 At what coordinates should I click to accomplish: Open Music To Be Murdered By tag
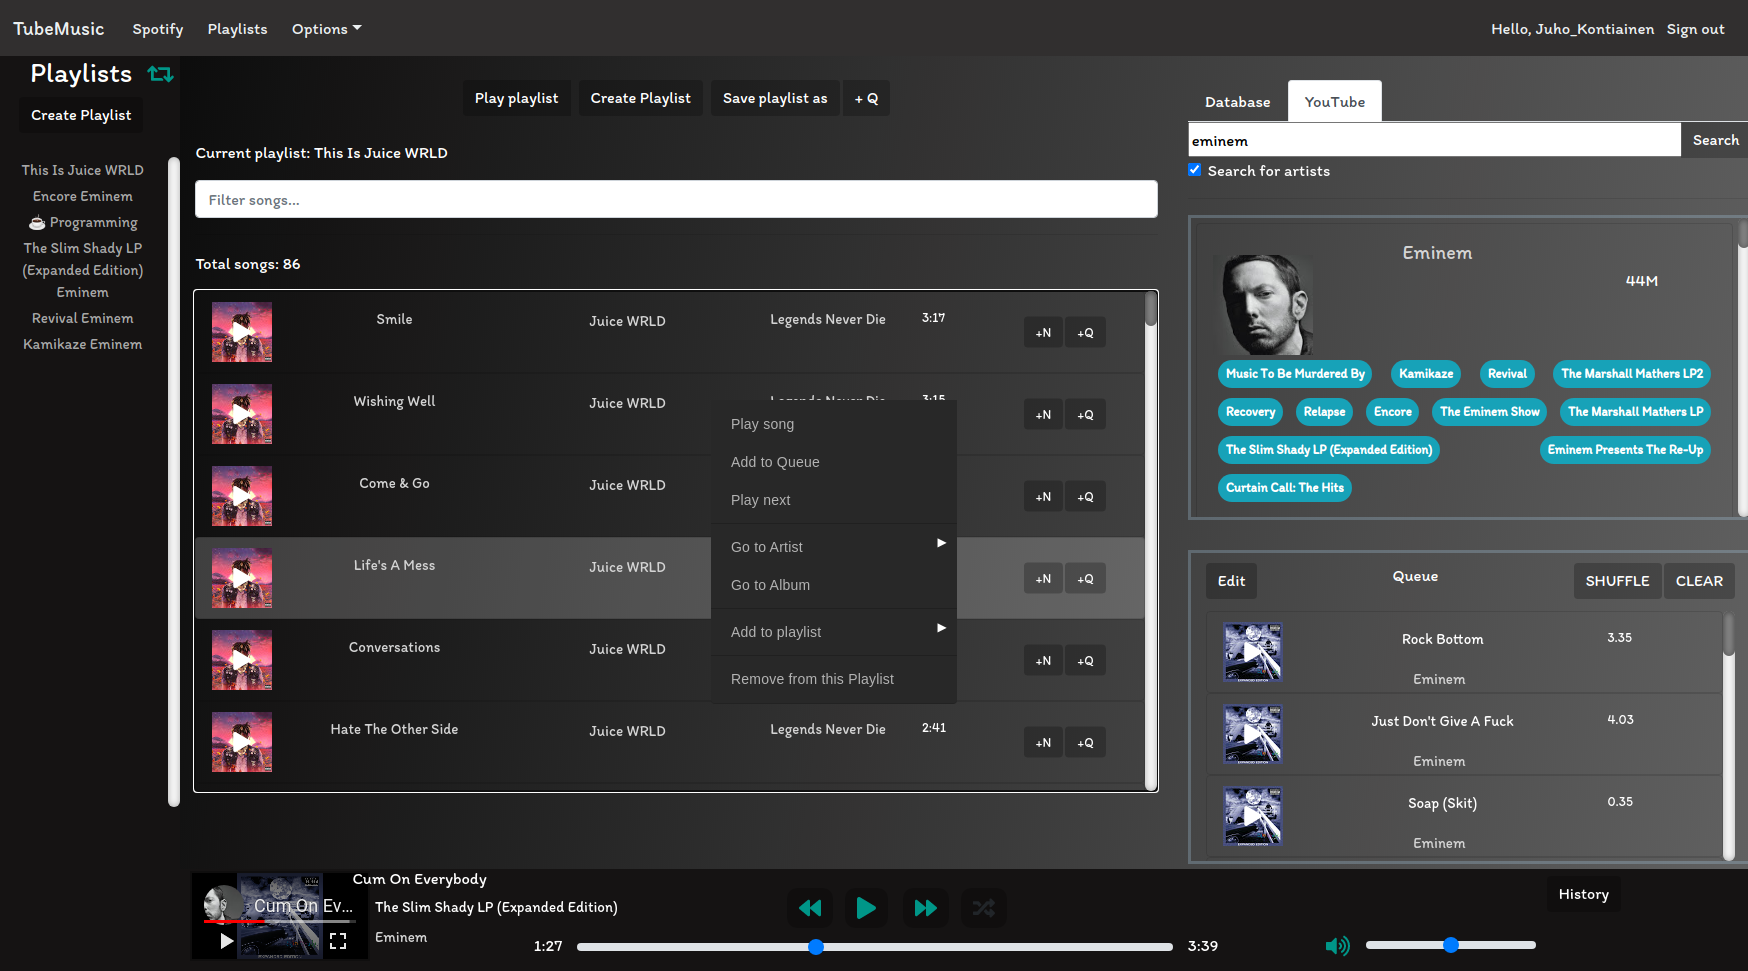click(1295, 374)
